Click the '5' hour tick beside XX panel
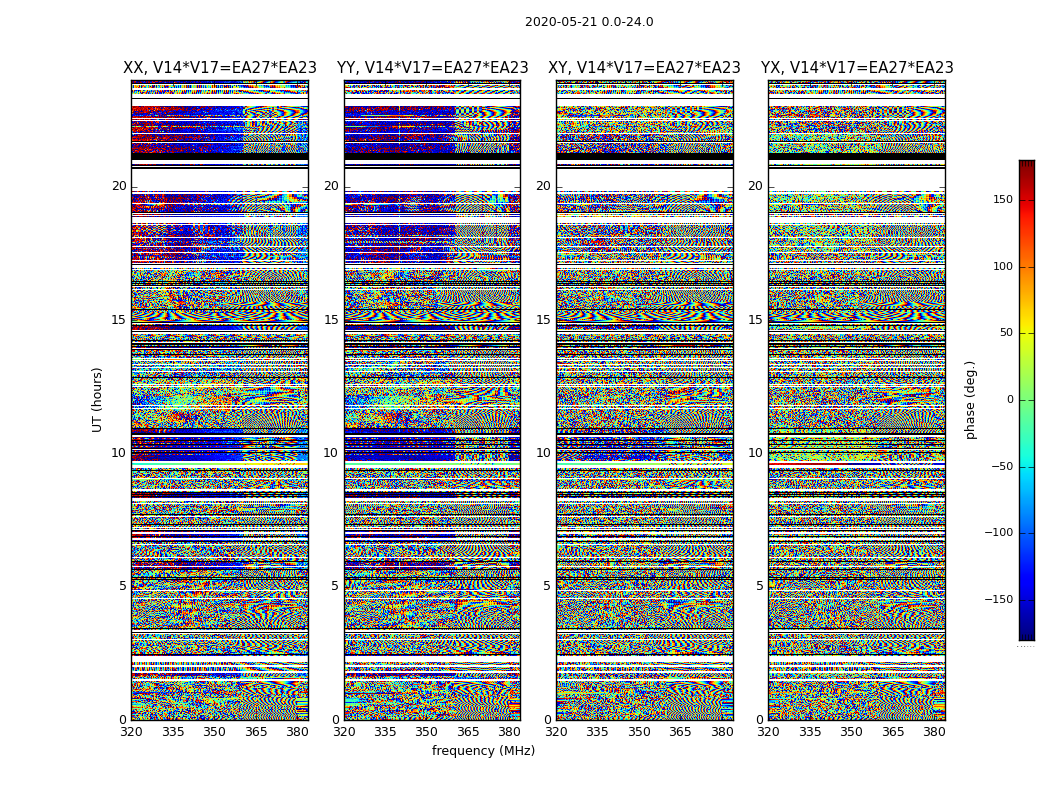 point(123,586)
